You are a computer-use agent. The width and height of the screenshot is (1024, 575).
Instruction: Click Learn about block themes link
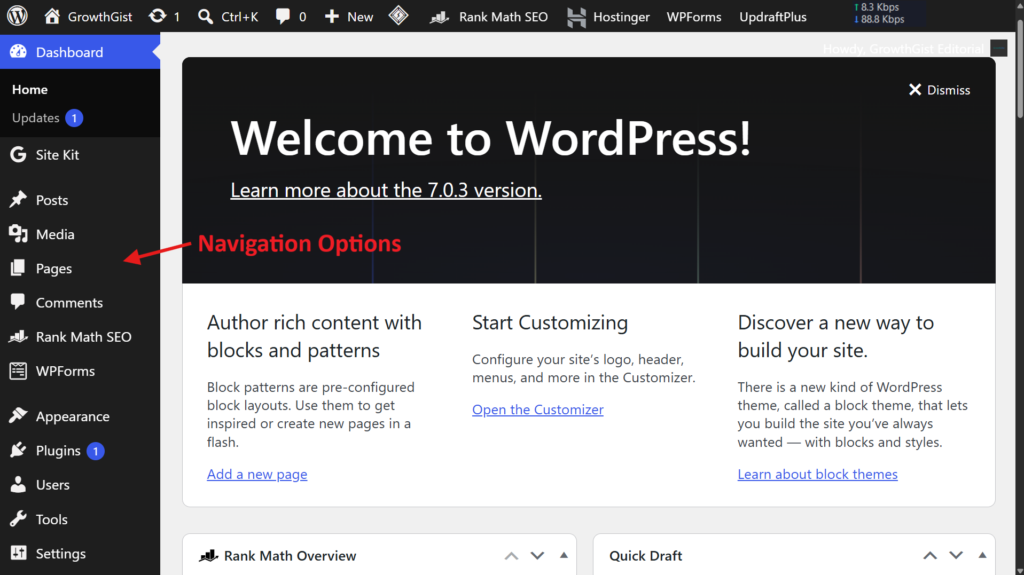(x=817, y=474)
